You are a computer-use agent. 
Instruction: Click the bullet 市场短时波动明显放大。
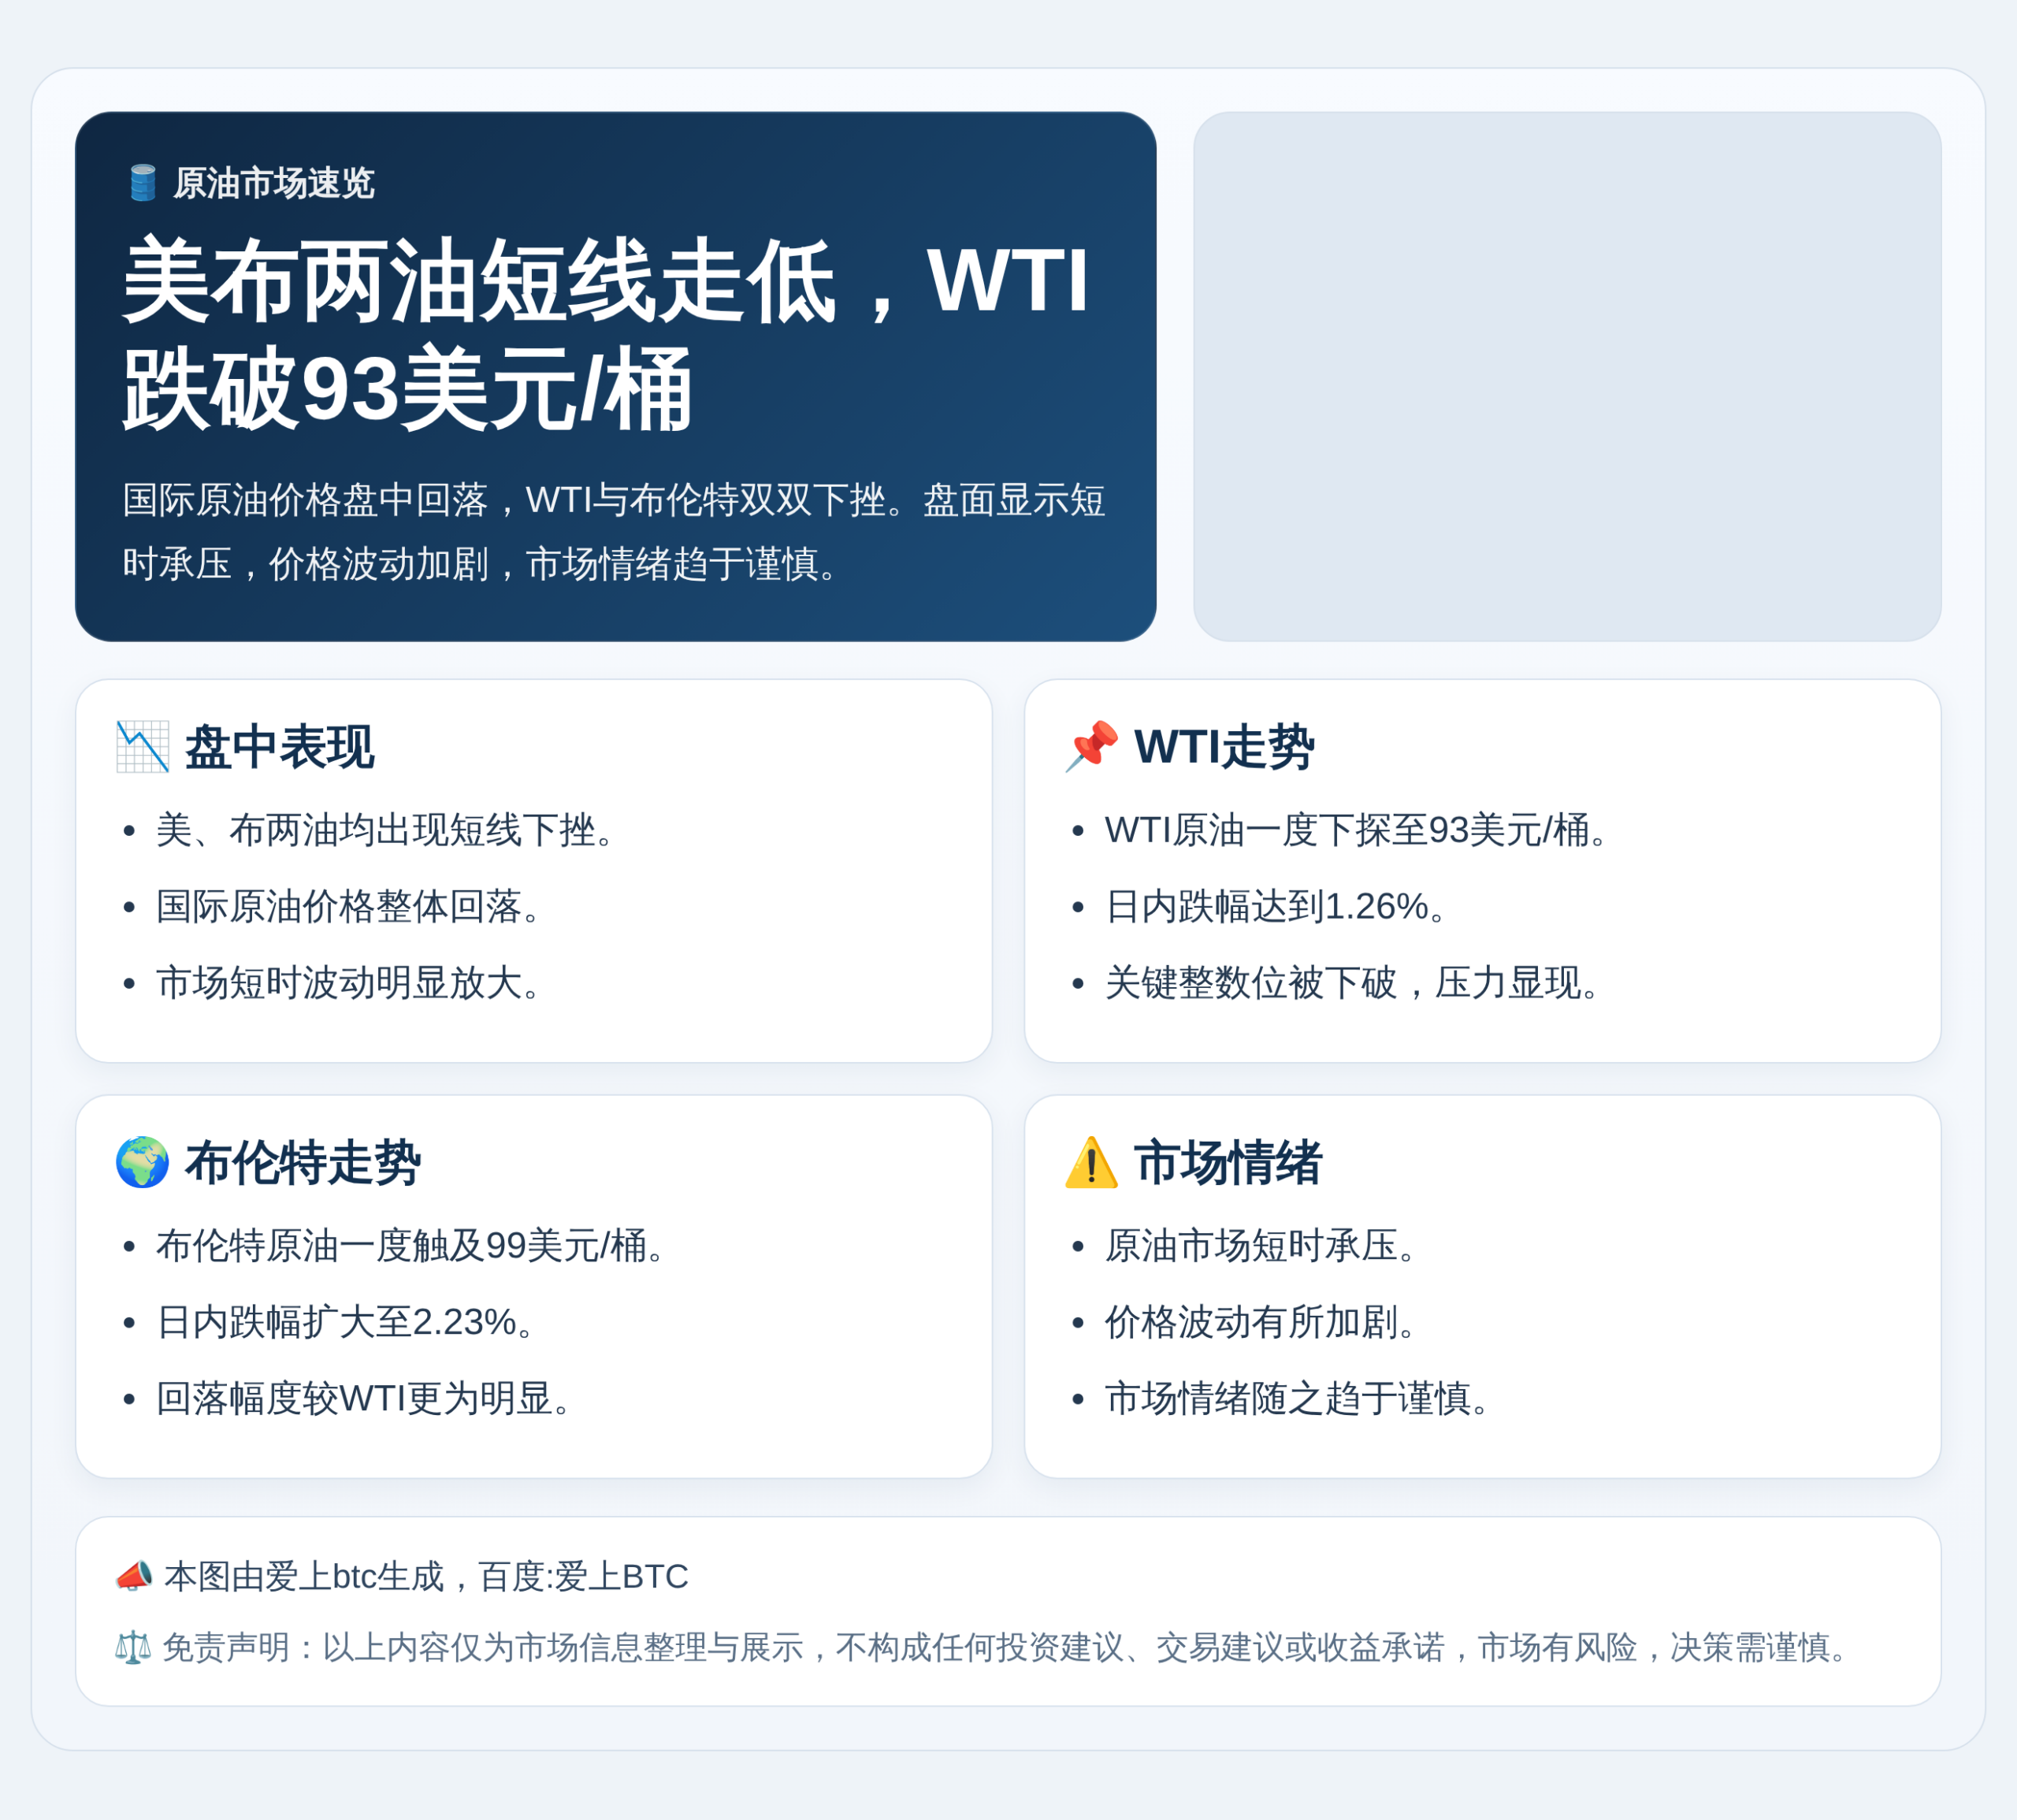349,982
